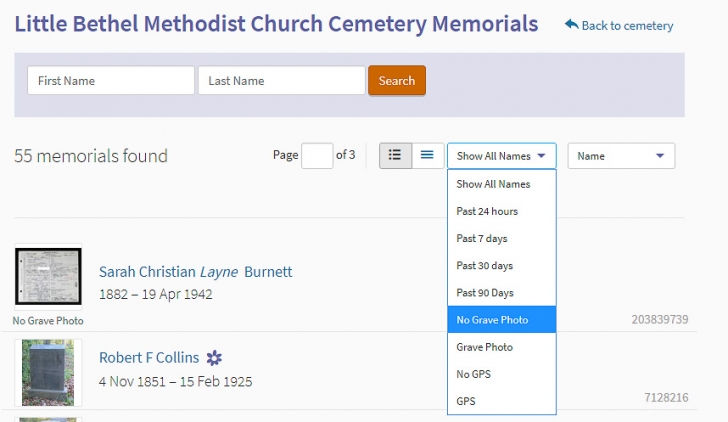Focus the Last Name field
Viewport: 728px width, 422px height.
[282, 81]
